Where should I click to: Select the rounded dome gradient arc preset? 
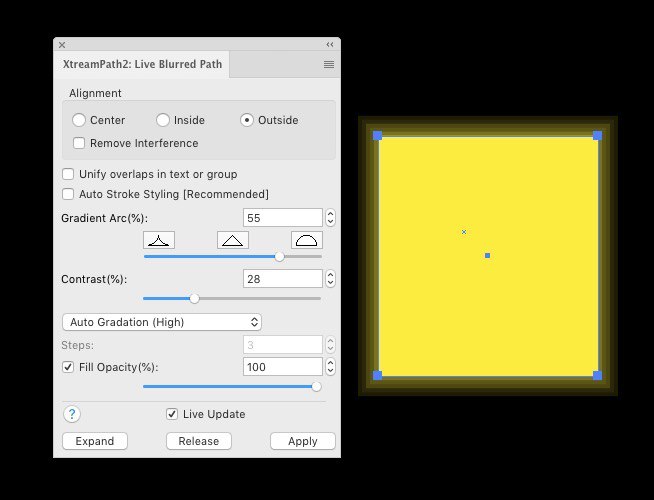tap(307, 240)
